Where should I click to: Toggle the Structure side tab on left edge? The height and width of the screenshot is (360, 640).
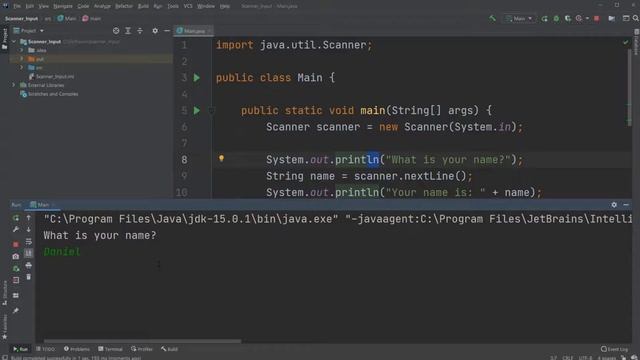[4, 293]
